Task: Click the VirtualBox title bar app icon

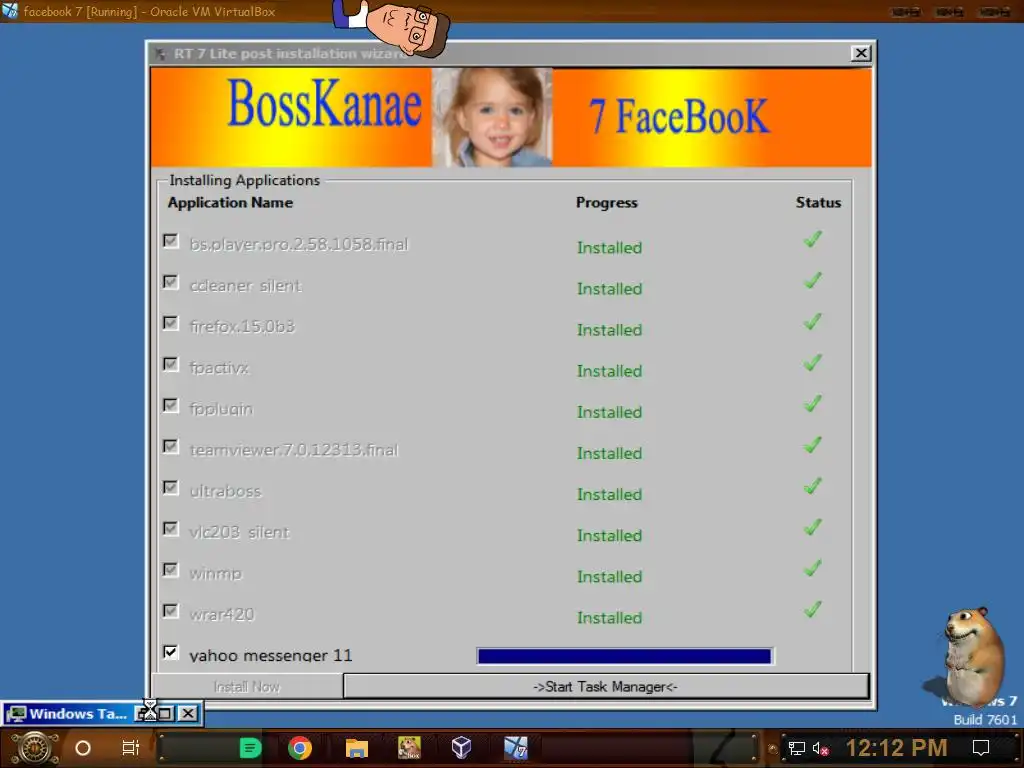Action: tap(10, 10)
